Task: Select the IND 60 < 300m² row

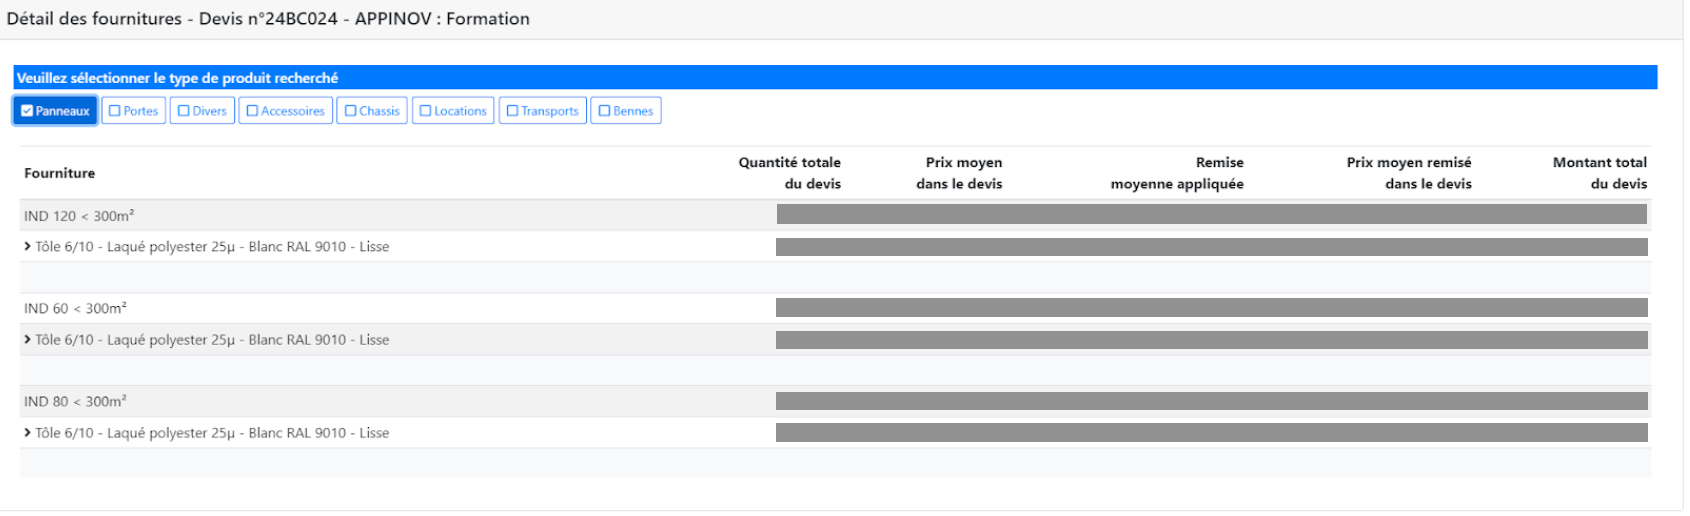Action: click(x=75, y=309)
